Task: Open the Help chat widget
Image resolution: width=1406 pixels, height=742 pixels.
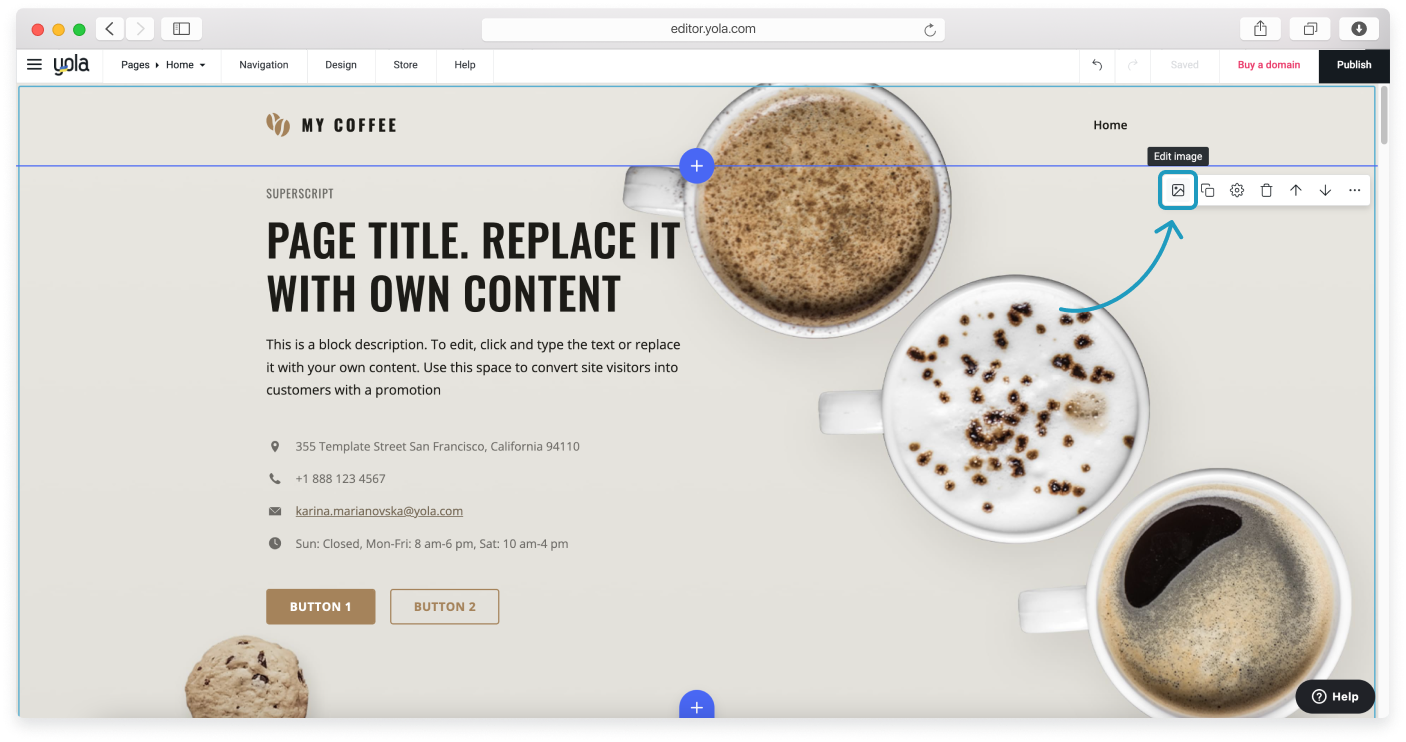Action: click(1335, 697)
